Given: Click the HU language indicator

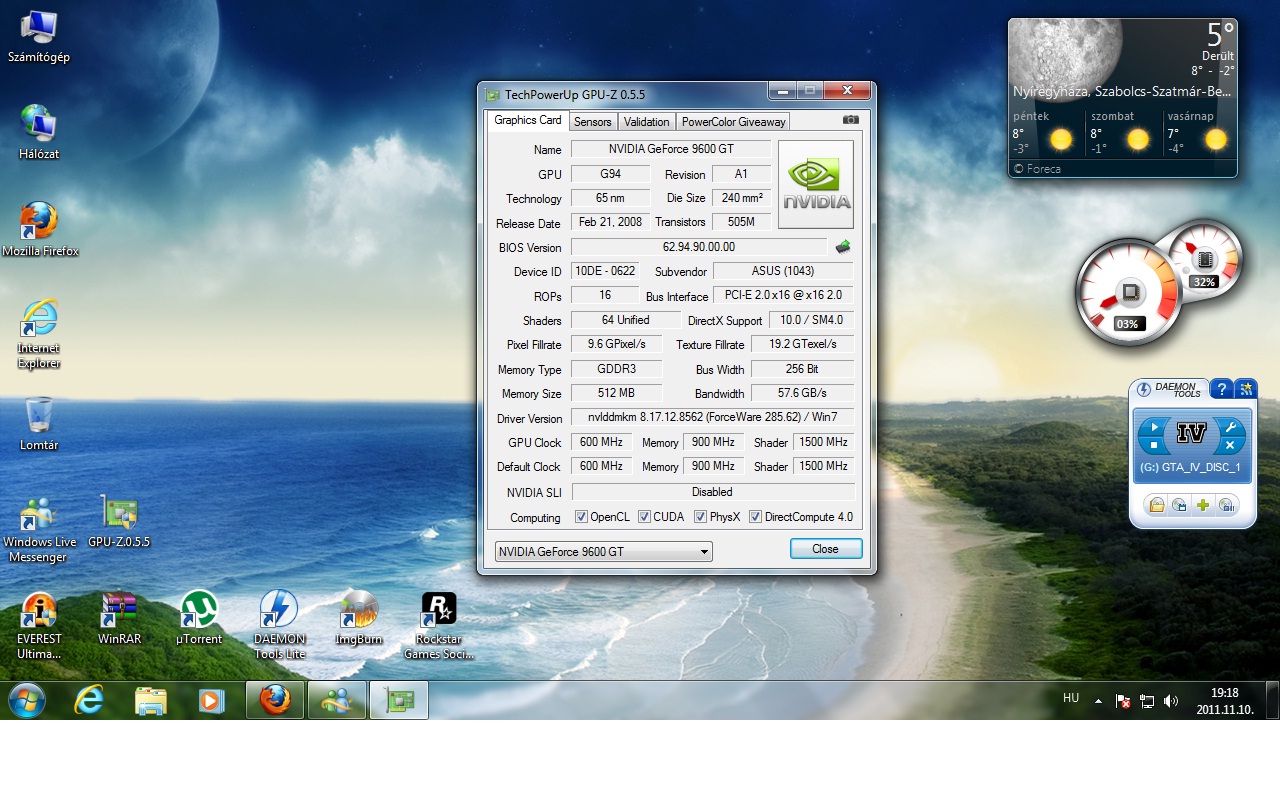Looking at the screenshot, I should point(1071,698).
